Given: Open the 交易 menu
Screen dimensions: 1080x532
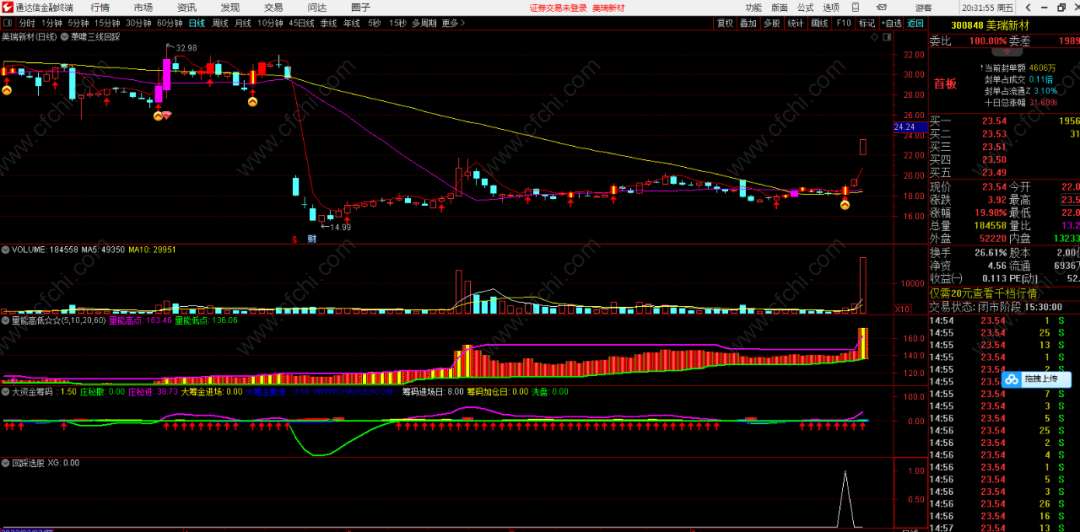Looking at the screenshot, I should click(x=273, y=8).
